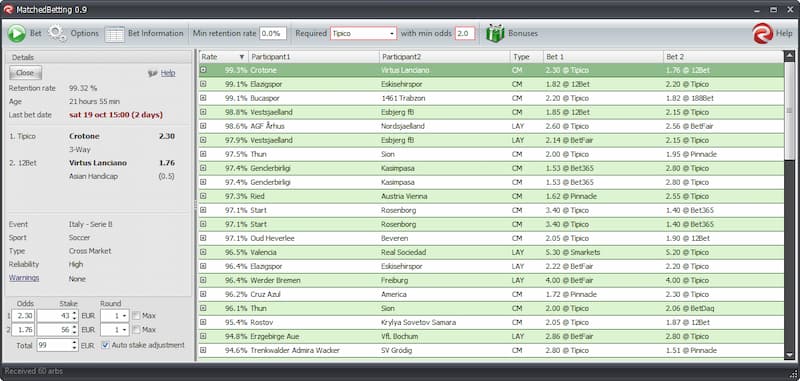Click the 'Received 60 arbs' status text
The height and width of the screenshot is (381, 800).
34,371
